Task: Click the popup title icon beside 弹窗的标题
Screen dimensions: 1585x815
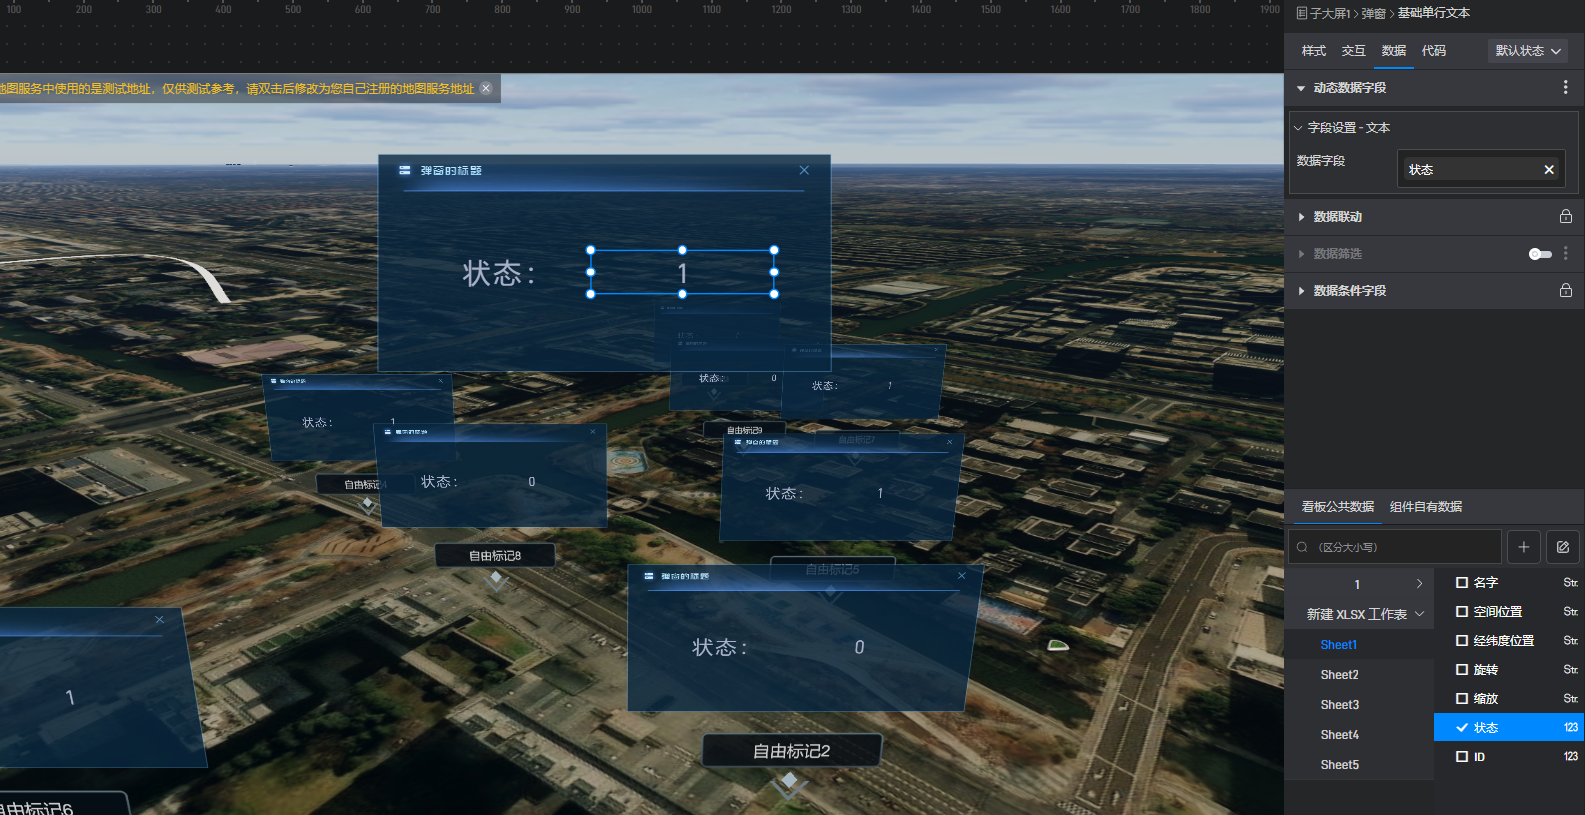Action: coord(405,170)
